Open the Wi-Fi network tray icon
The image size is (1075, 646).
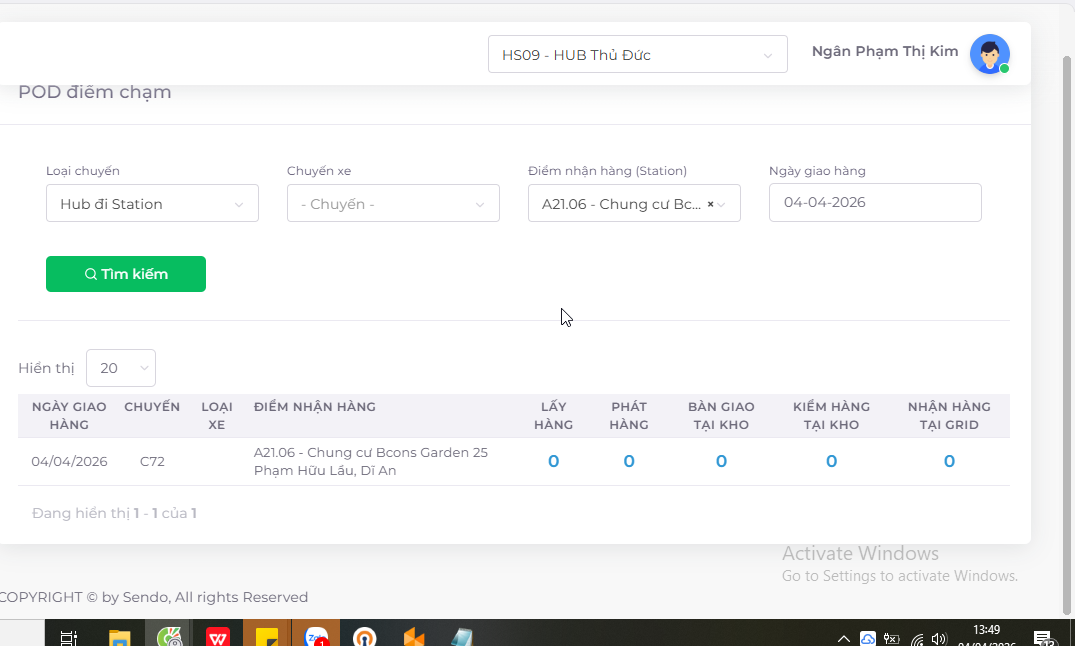tap(917, 639)
